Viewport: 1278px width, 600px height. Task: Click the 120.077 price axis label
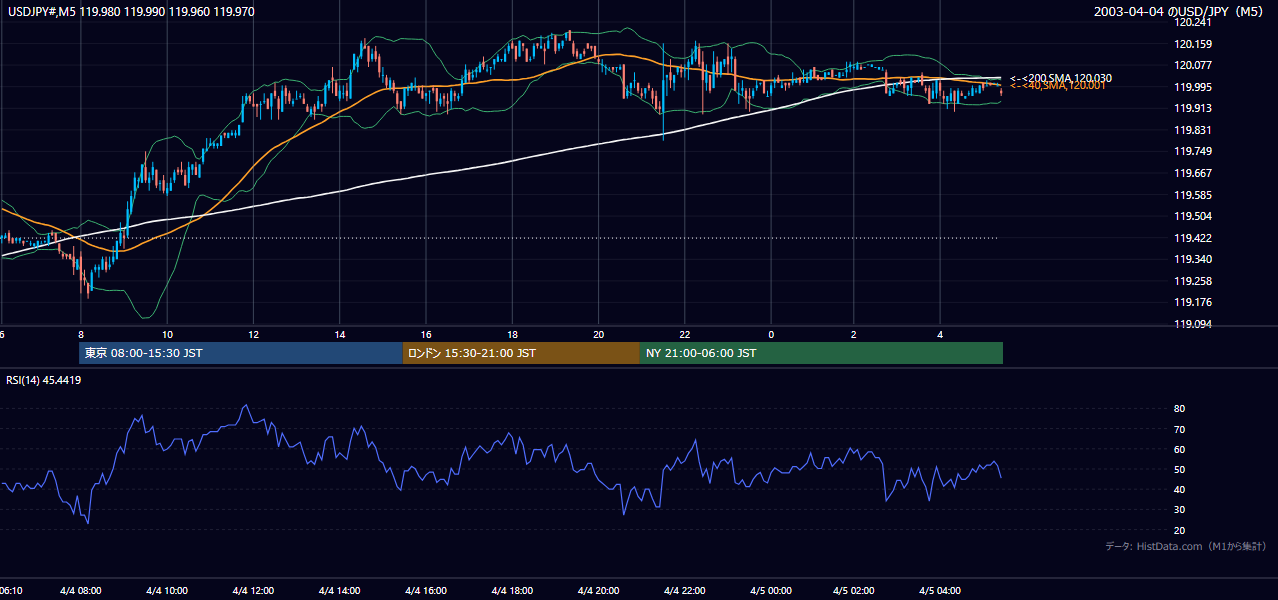coord(1192,65)
